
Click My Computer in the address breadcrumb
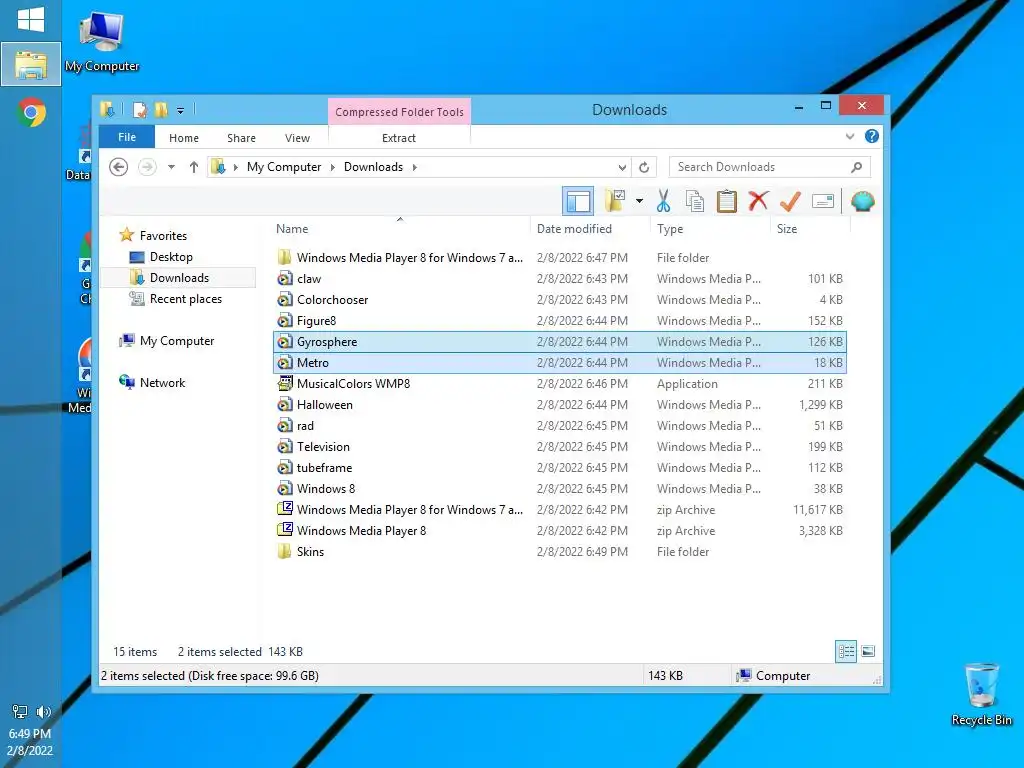tap(284, 167)
